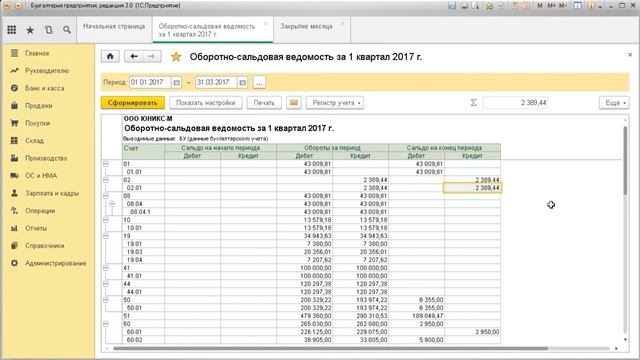Collapse account 19 group

(106, 236)
